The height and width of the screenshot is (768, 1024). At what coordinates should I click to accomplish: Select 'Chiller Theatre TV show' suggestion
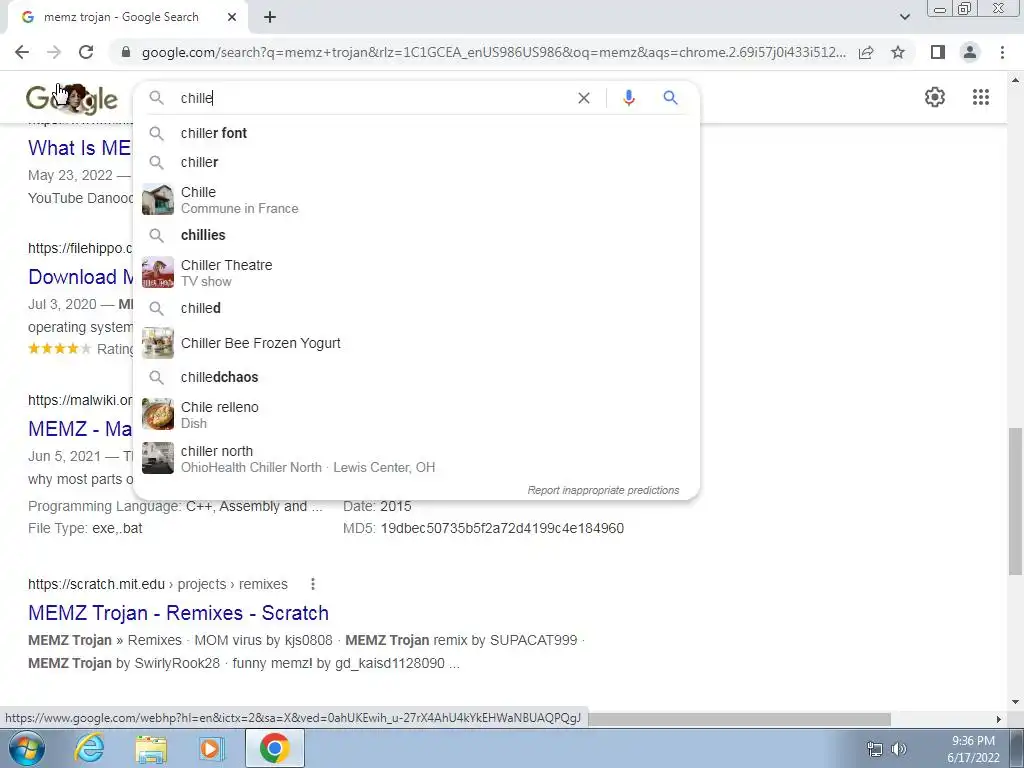point(416,273)
